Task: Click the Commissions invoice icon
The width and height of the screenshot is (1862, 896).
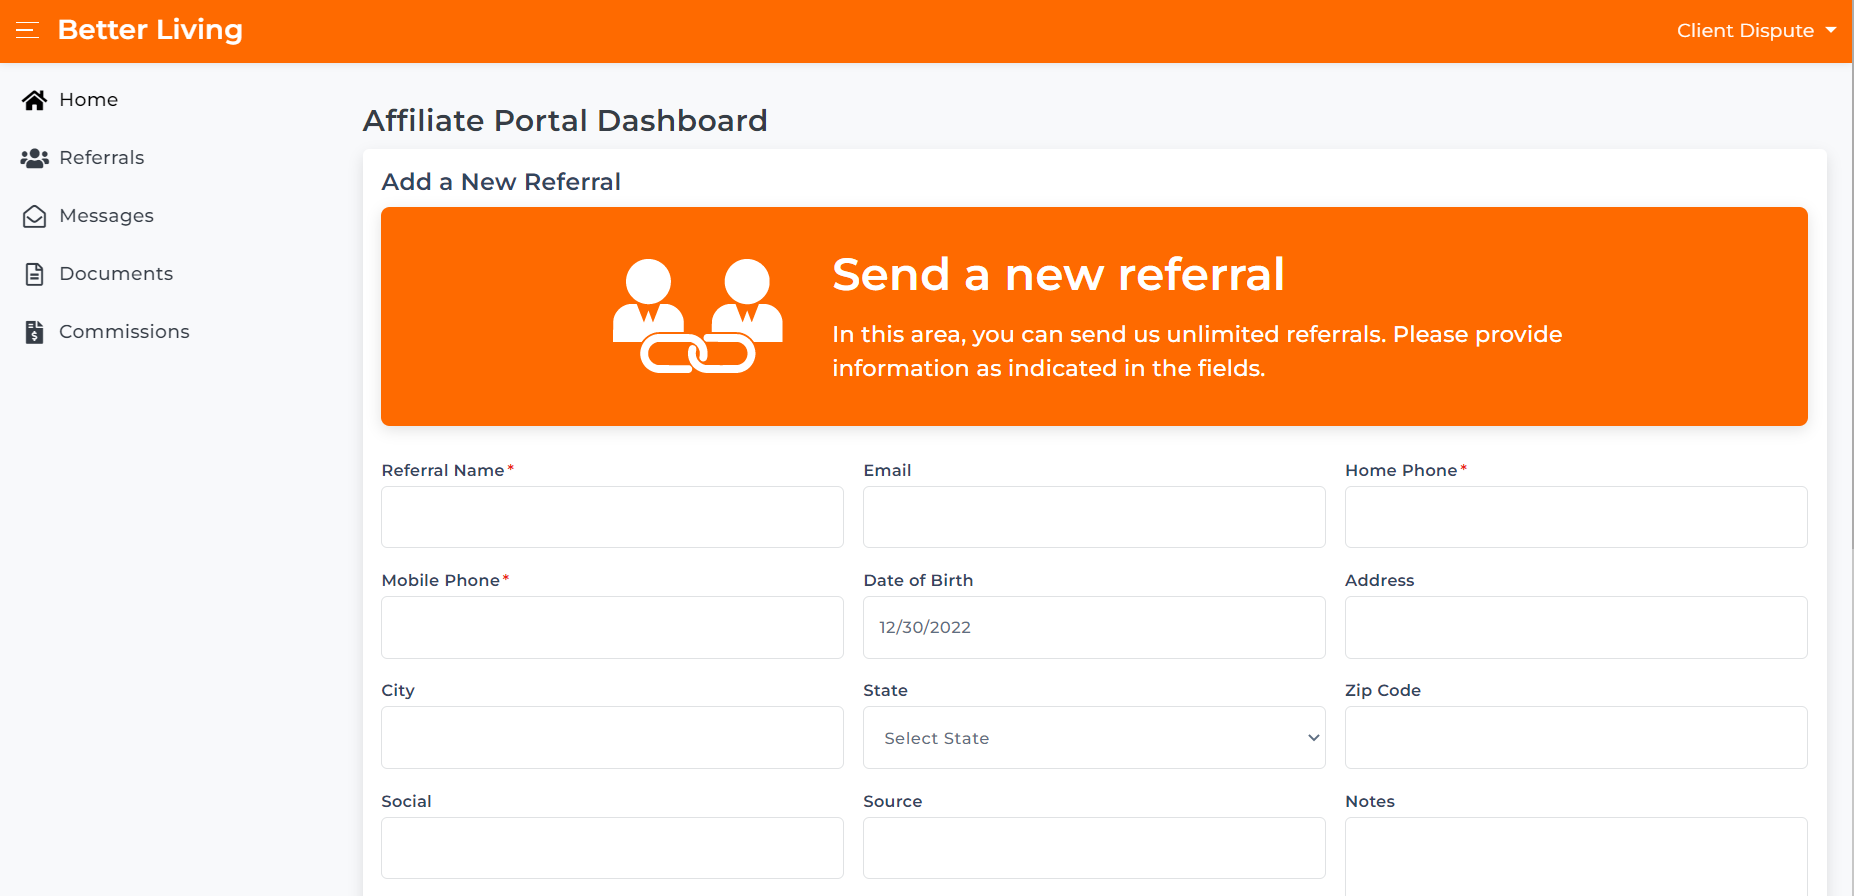Action: [x=35, y=332]
